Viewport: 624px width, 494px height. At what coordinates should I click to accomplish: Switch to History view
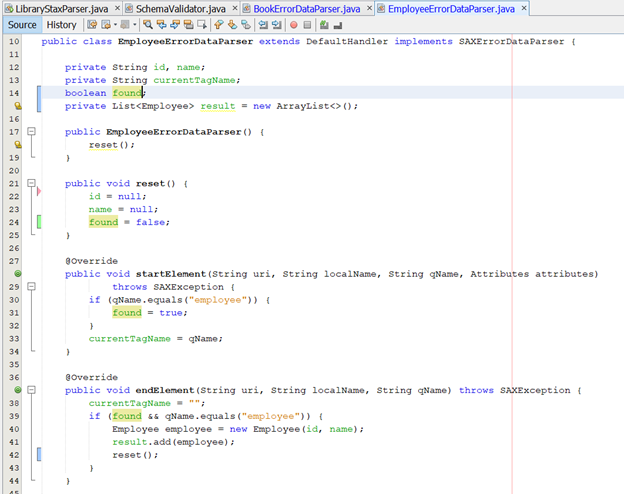(61, 25)
